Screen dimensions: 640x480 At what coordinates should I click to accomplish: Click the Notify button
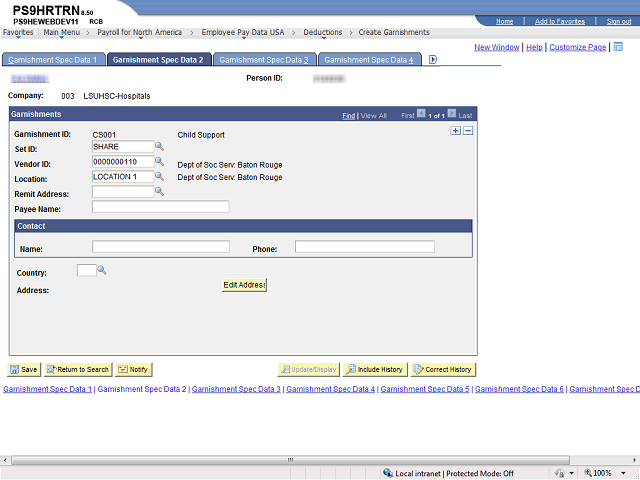point(133,370)
